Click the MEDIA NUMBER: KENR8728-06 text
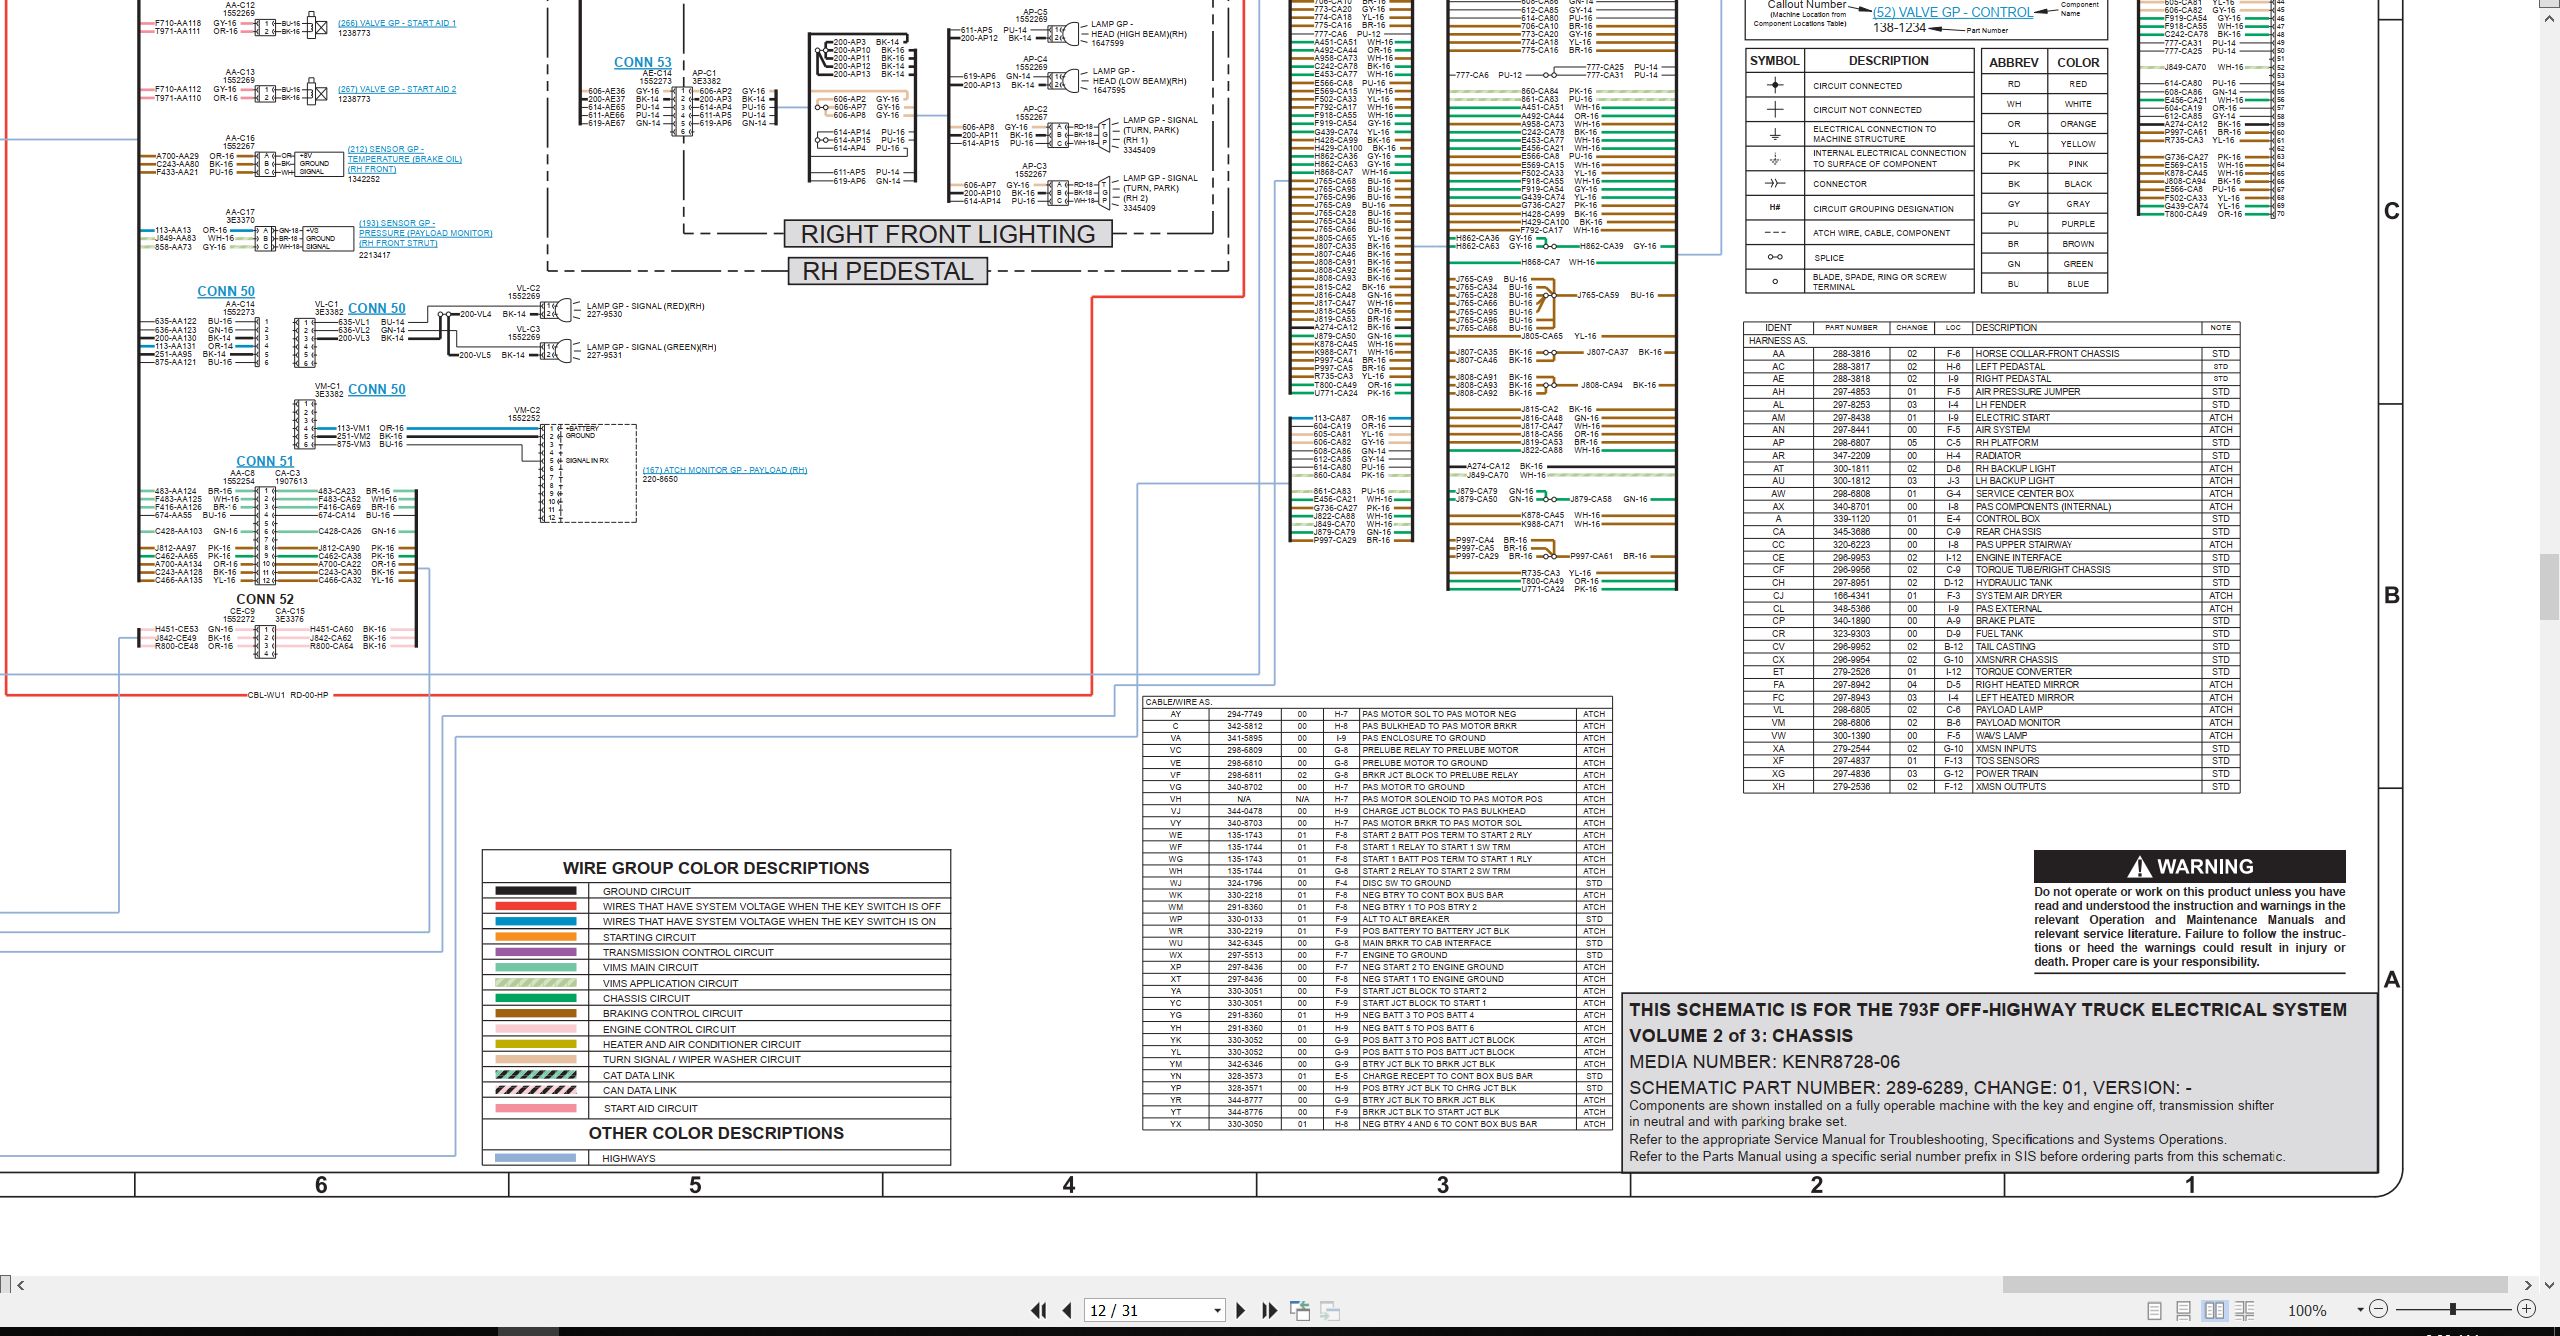 click(1764, 1062)
